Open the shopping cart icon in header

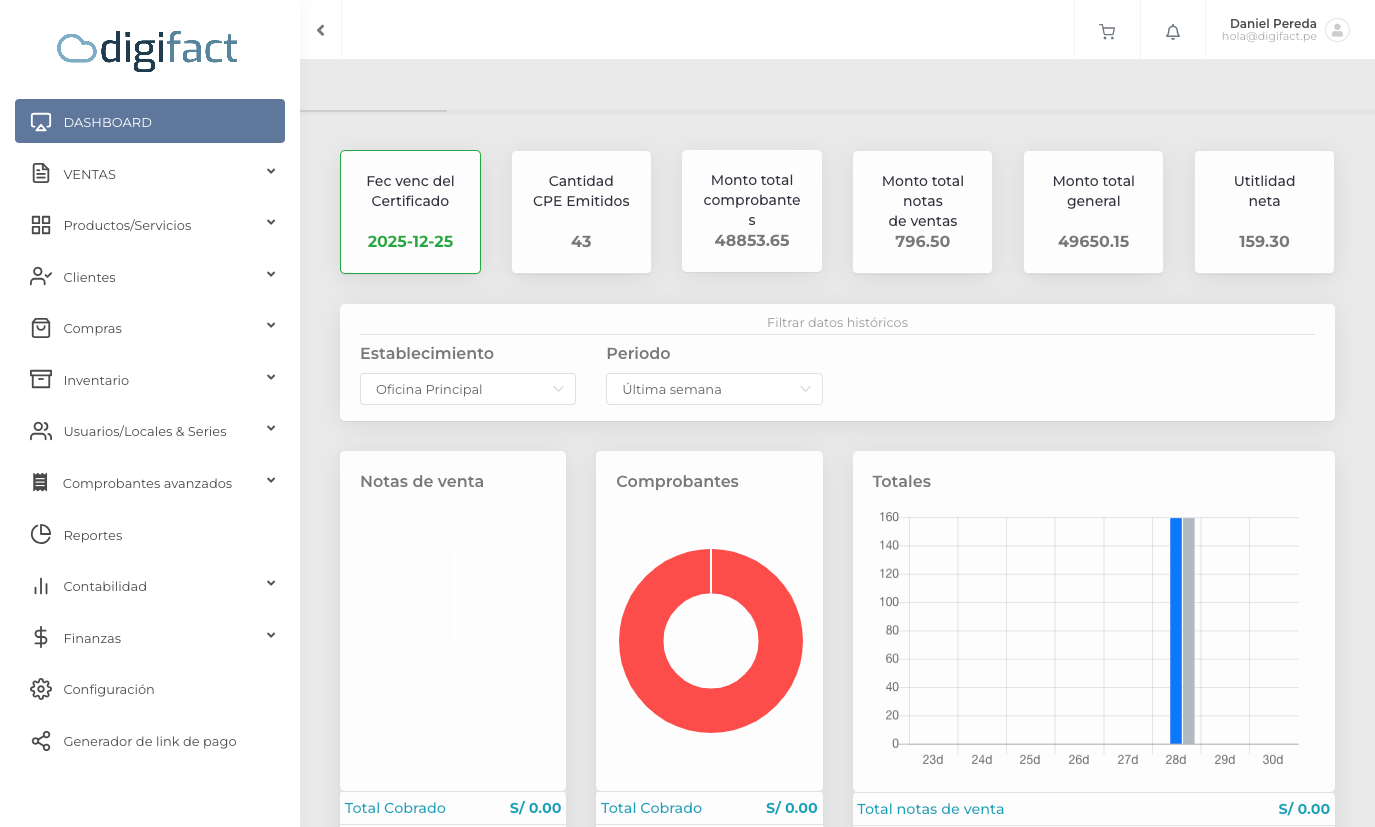(x=1107, y=32)
